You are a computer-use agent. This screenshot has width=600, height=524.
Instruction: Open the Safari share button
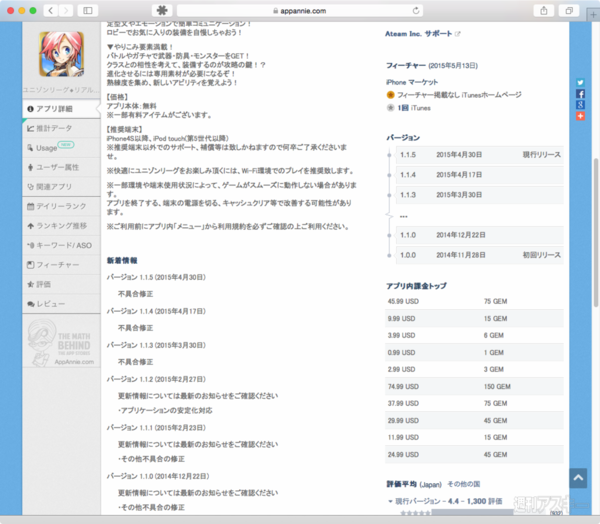544,11
